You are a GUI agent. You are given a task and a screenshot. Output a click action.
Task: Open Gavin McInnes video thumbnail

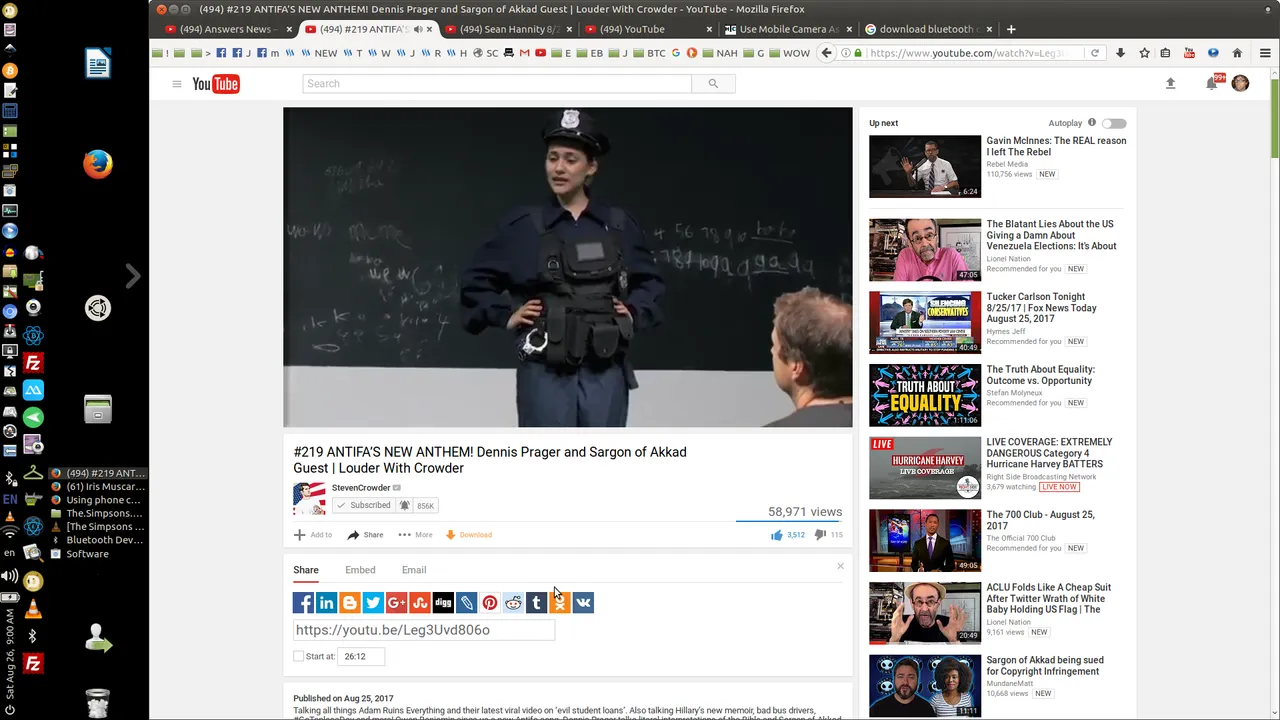pyautogui.click(x=925, y=166)
